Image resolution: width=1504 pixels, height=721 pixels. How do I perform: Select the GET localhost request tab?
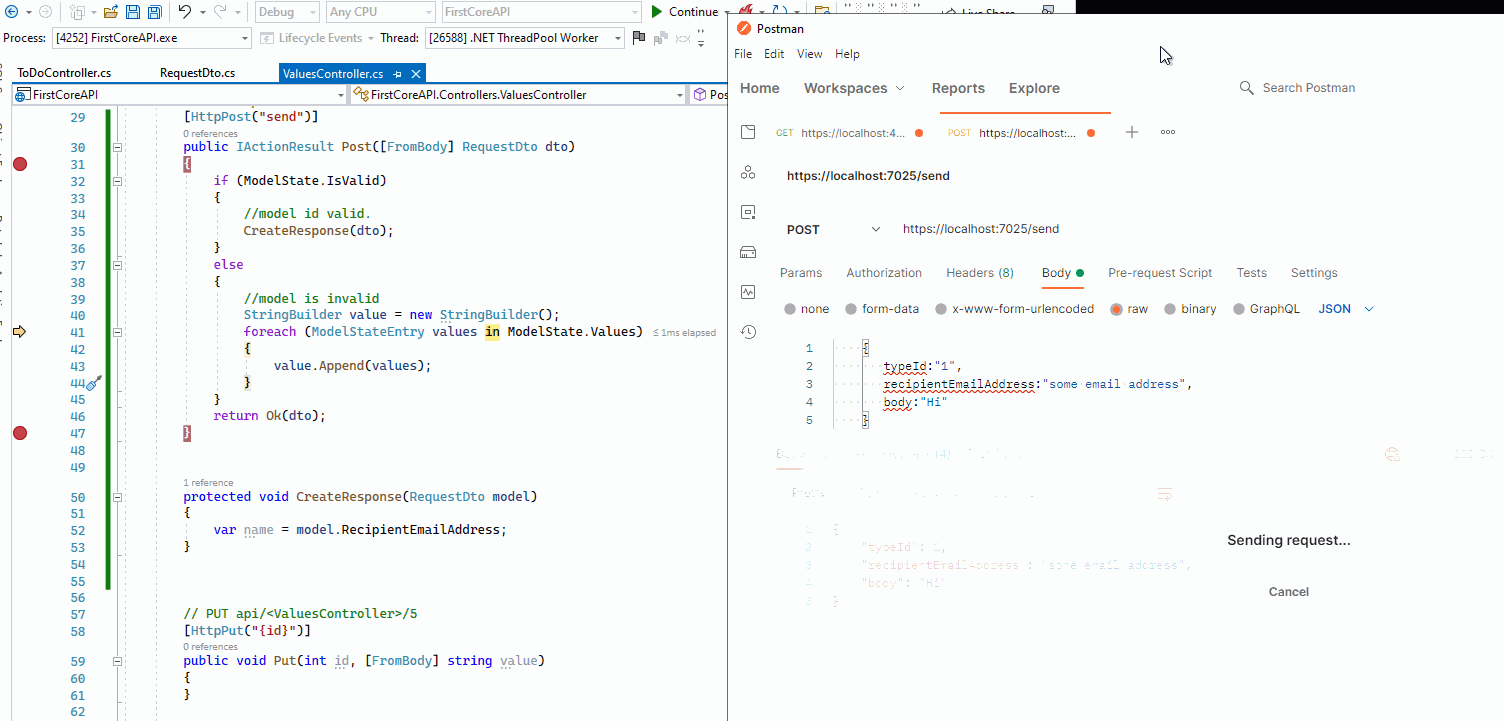[848, 133]
